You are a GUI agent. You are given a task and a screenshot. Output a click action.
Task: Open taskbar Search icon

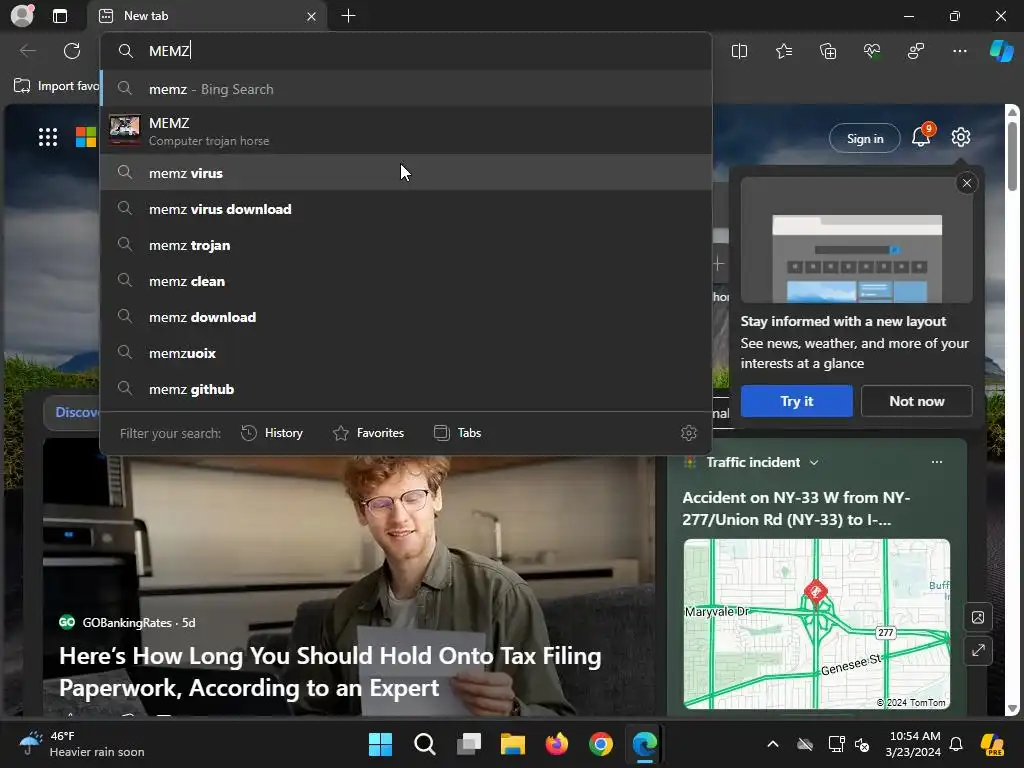[x=424, y=744]
